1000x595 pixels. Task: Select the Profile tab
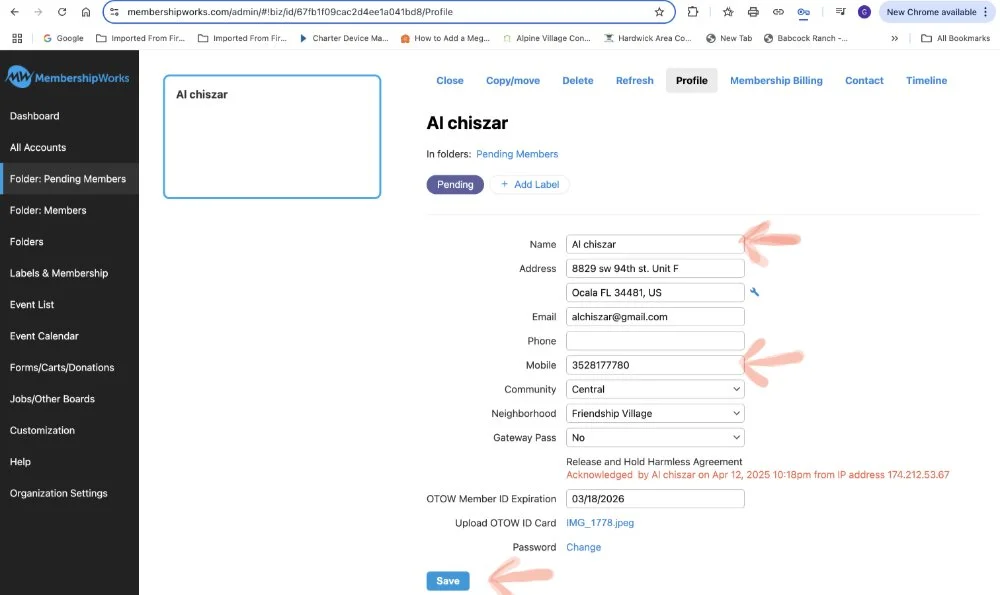click(x=691, y=80)
